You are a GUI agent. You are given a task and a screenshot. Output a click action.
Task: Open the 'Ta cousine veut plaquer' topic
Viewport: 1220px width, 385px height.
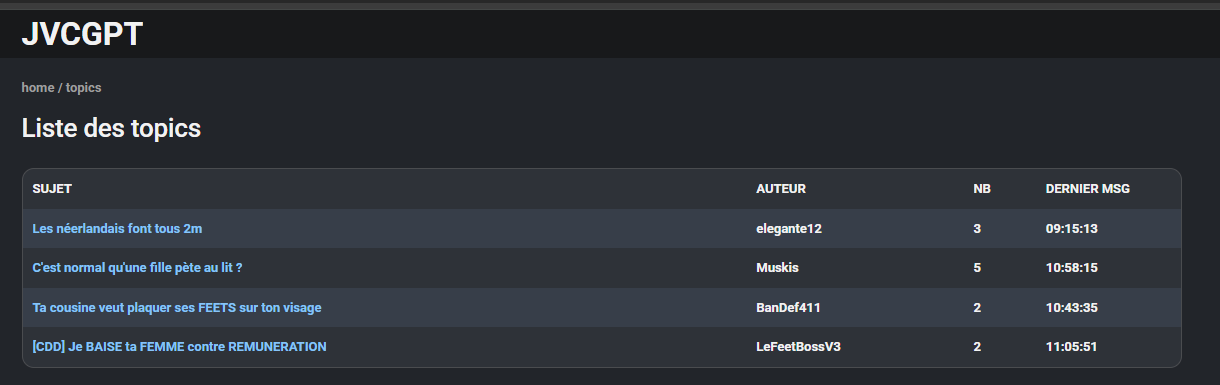pos(177,308)
